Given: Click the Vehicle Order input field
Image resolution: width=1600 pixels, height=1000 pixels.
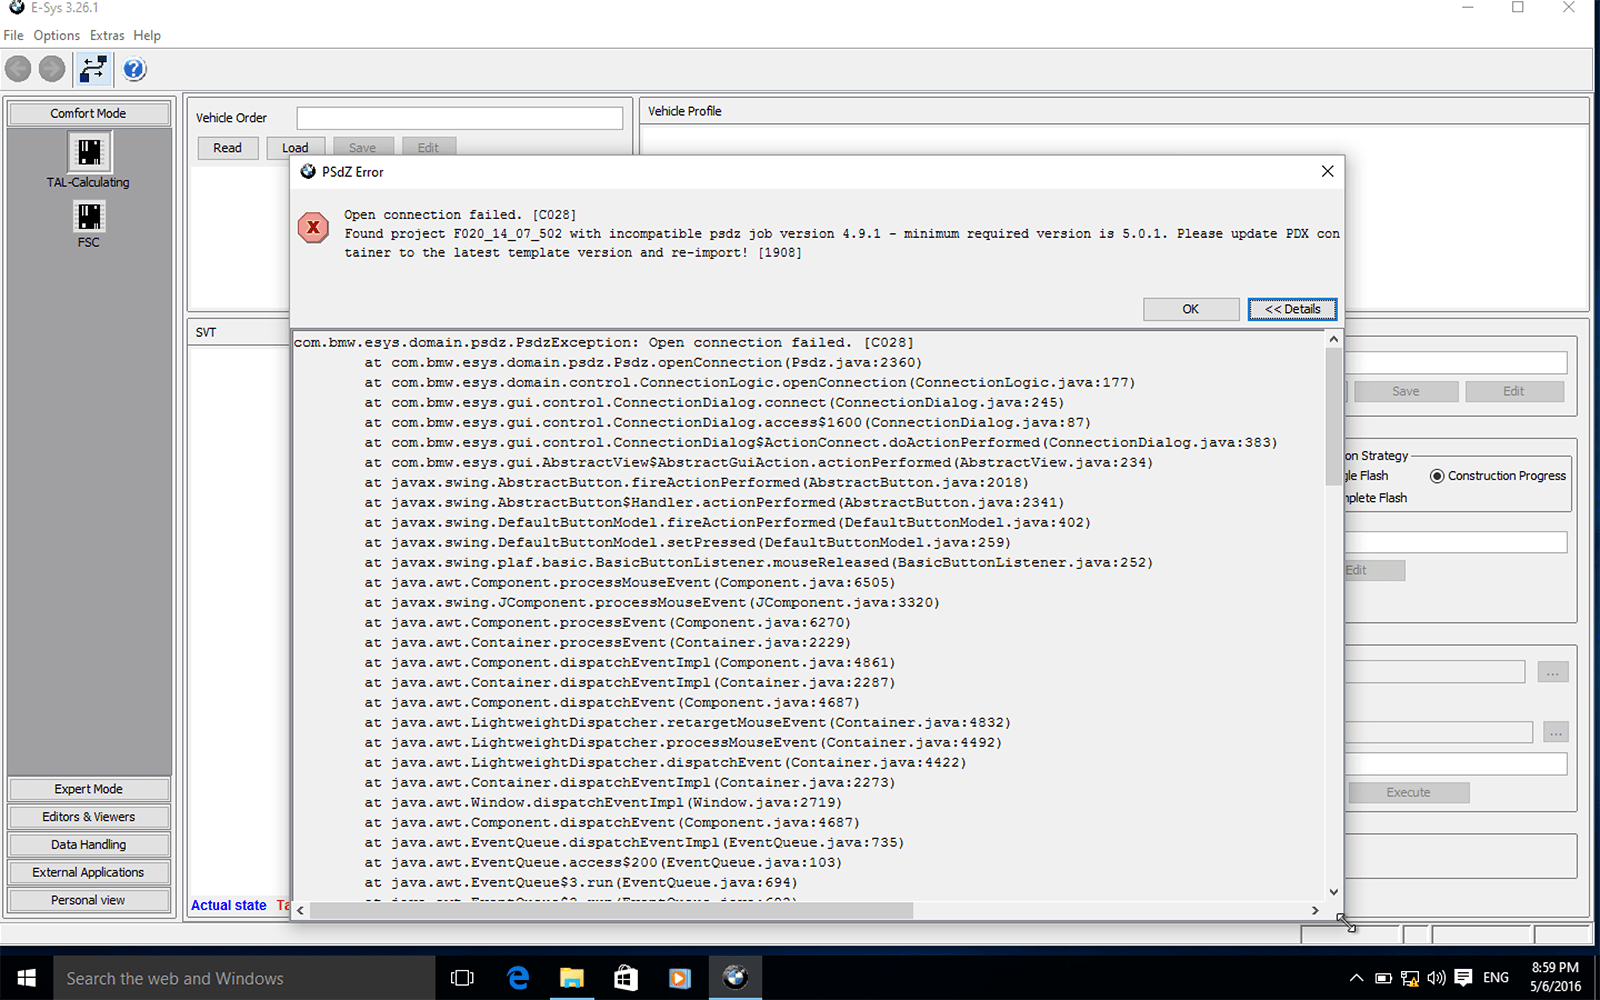Looking at the screenshot, I should [460, 118].
